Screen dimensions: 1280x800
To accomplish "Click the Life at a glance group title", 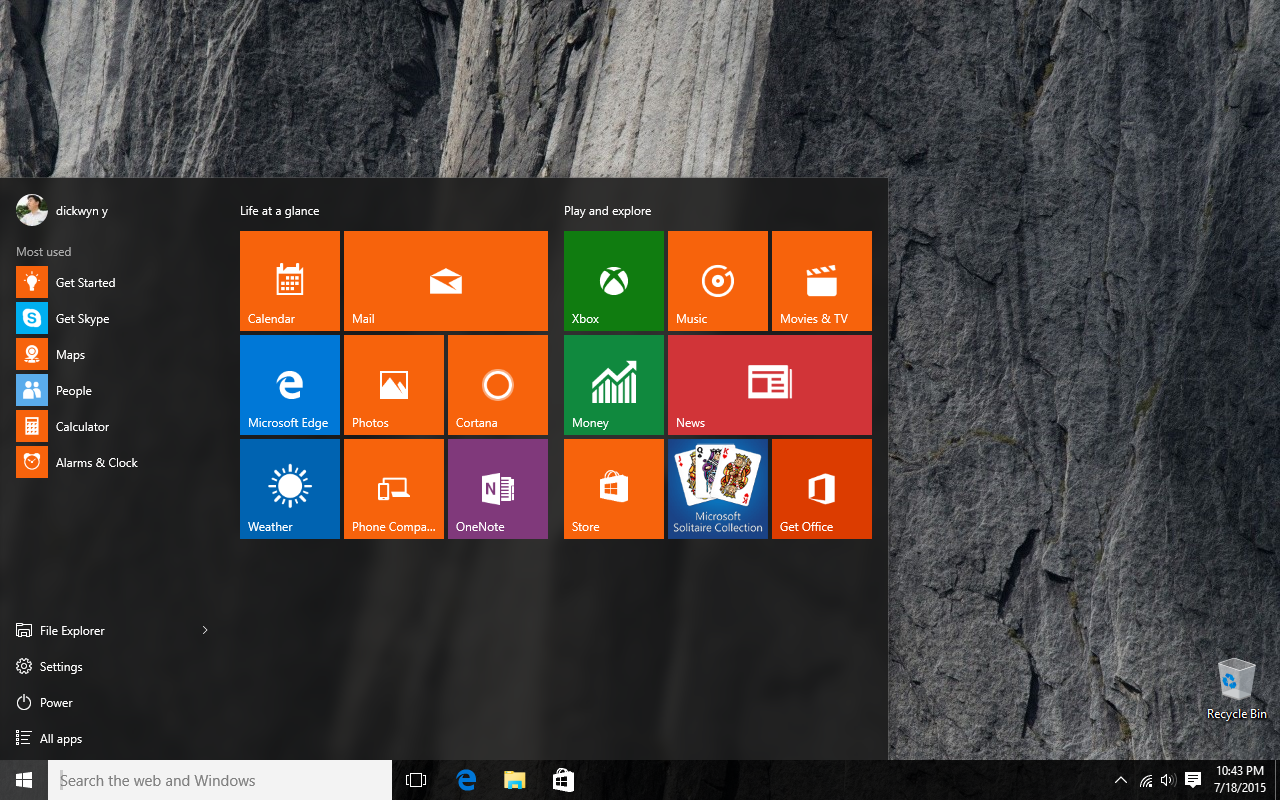I will click(280, 211).
